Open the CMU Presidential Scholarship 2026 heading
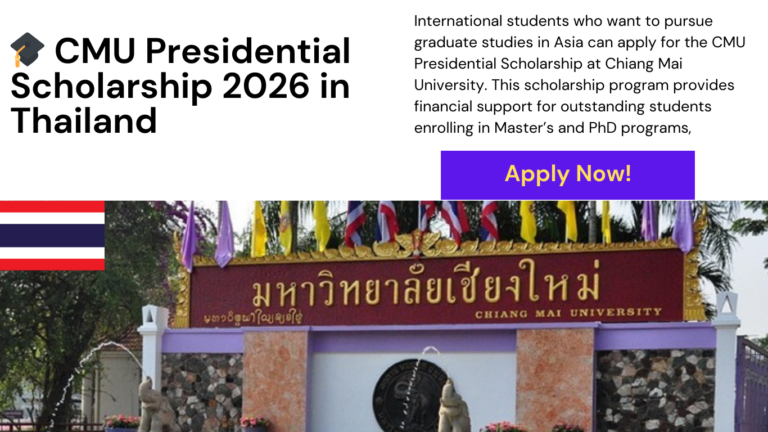The image size is (768, 432). coord(180,85)
